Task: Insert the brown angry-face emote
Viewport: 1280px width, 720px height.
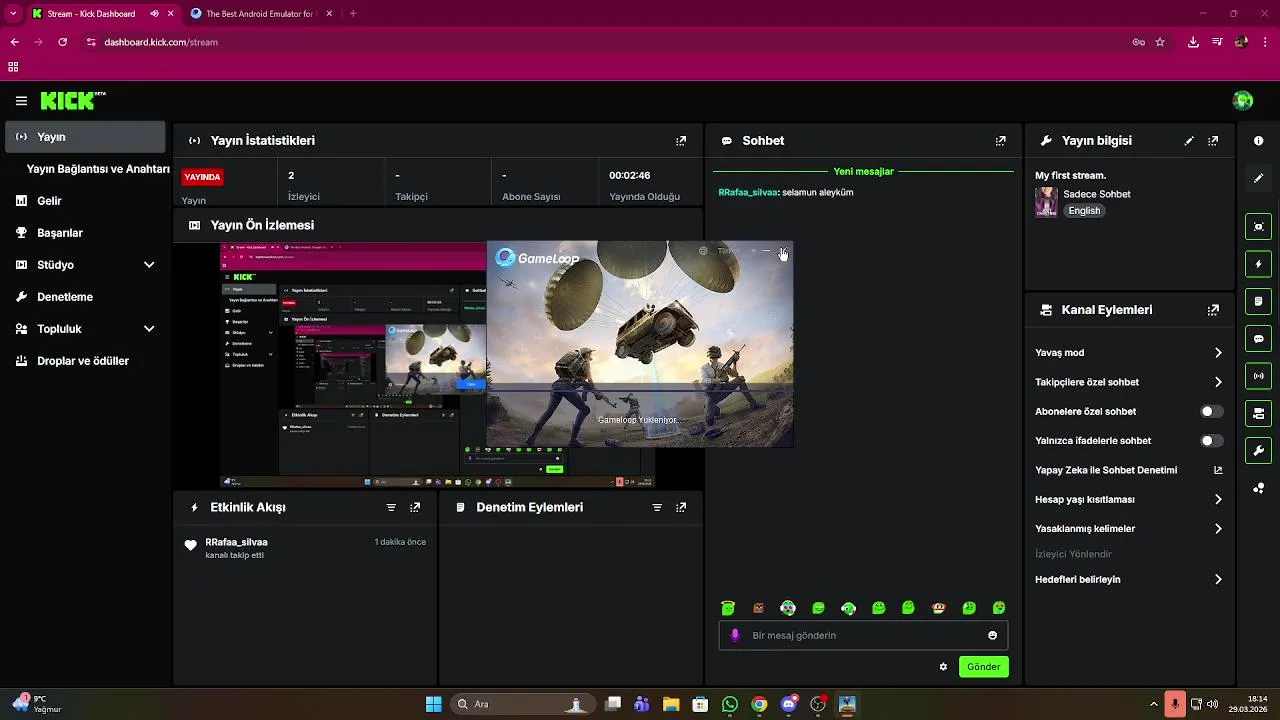Action: tap(758, 608)
